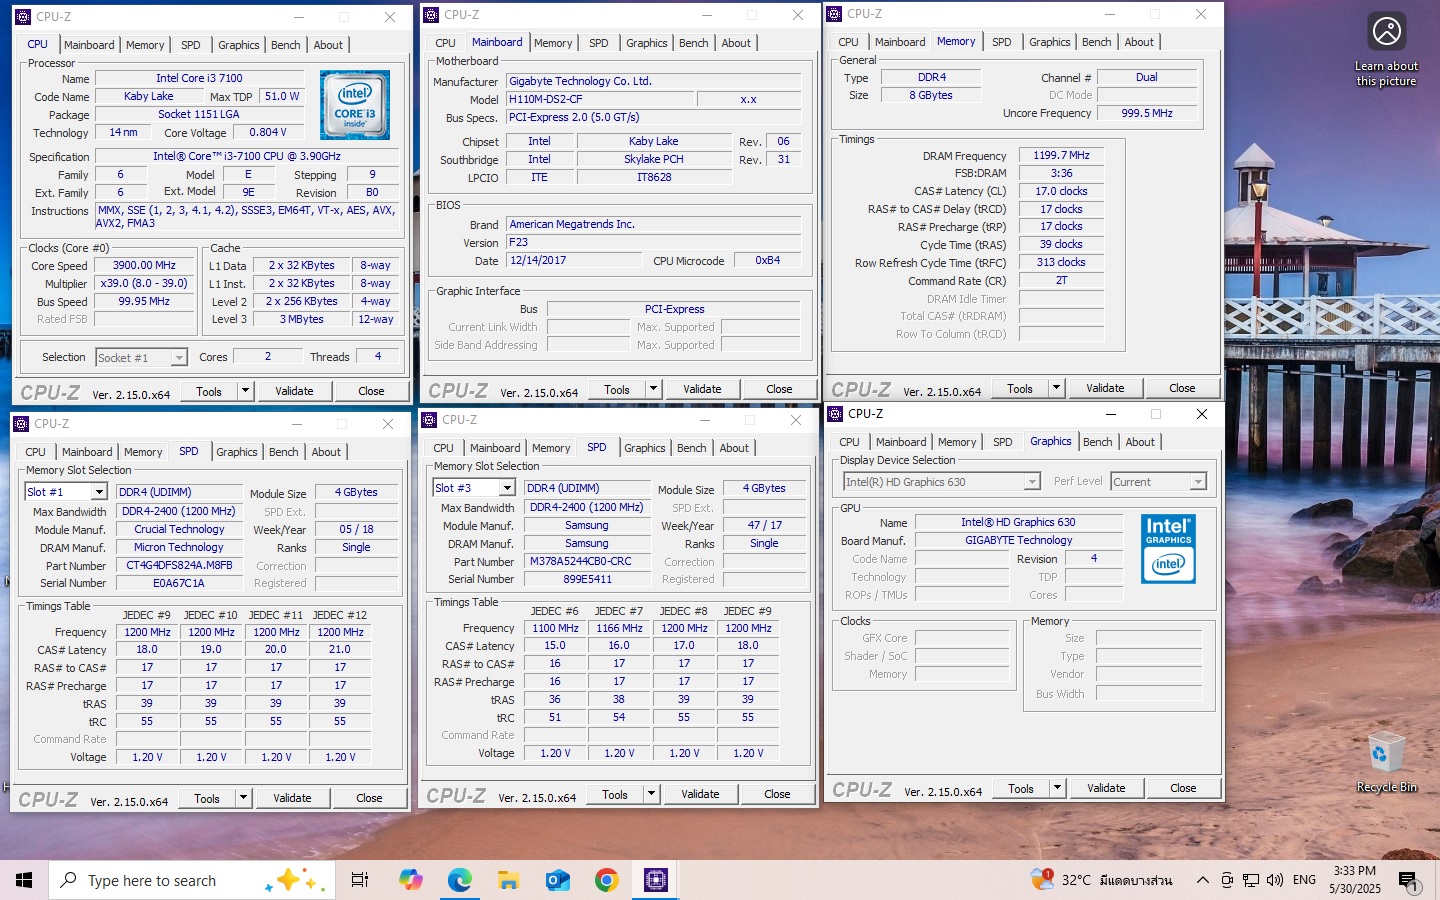Click the Part Number M378A5244CB0-CRC field
1440x900 pixels.
pos(586,561)
